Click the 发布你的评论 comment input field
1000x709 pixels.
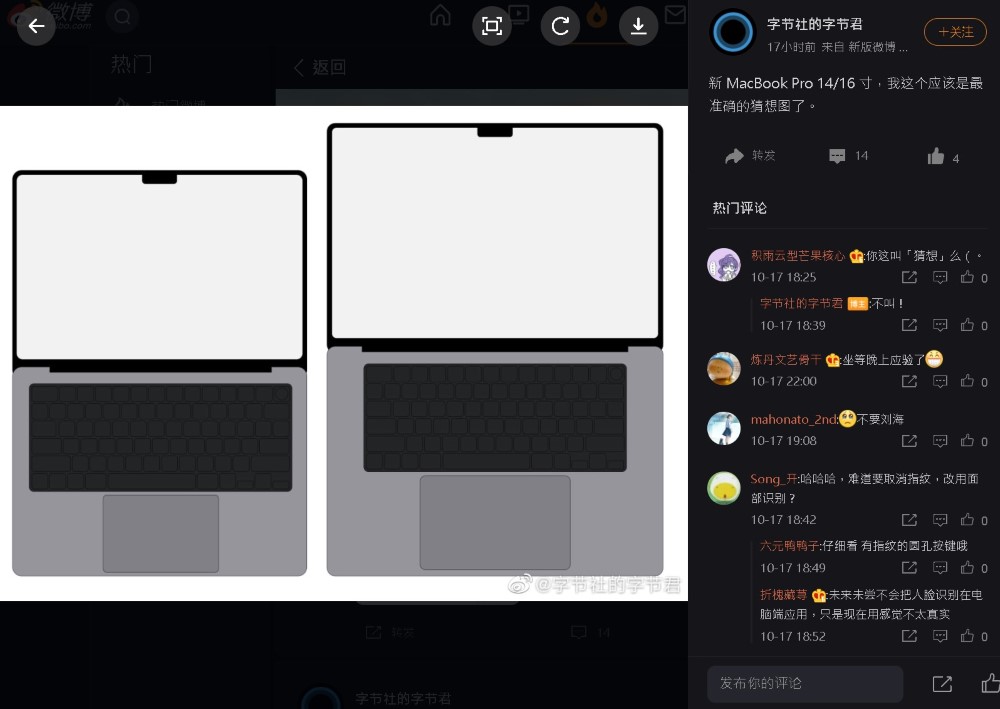(x=805, y=683)
